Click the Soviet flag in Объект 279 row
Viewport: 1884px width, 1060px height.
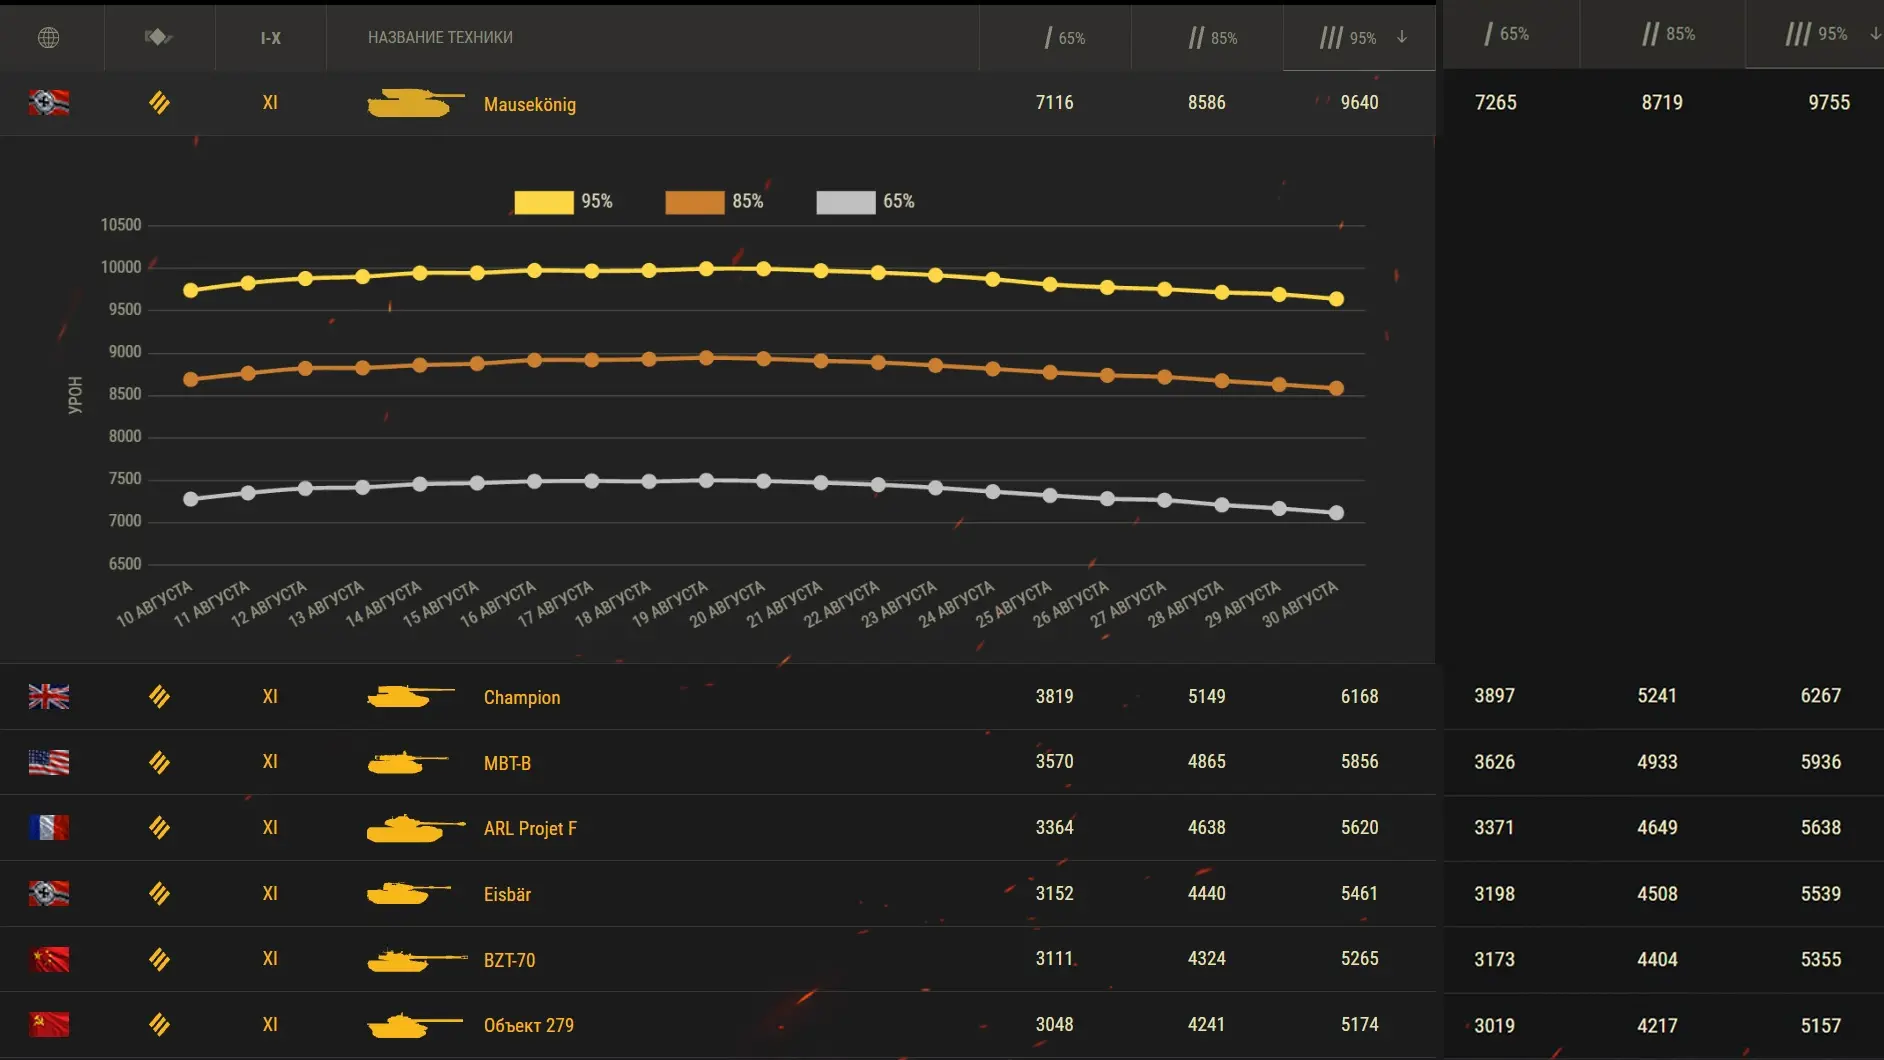point(48,1024)
